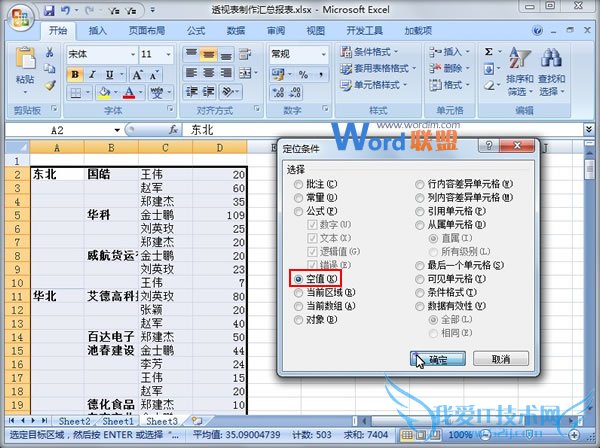Click the AutoSum sigma icon
This screenshot has width=600, height=448.
click(488, 52)
